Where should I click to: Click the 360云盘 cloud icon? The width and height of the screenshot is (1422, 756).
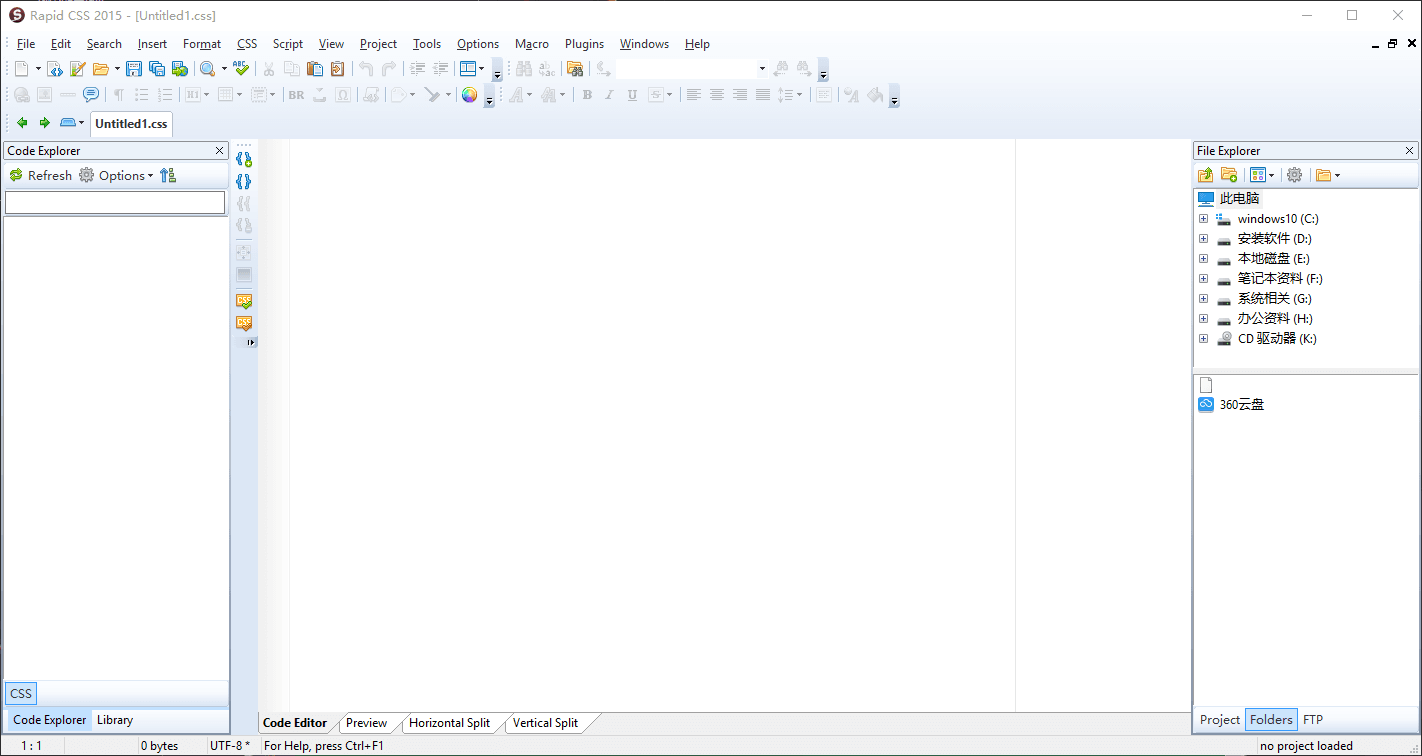click(x=1206, y=405)
